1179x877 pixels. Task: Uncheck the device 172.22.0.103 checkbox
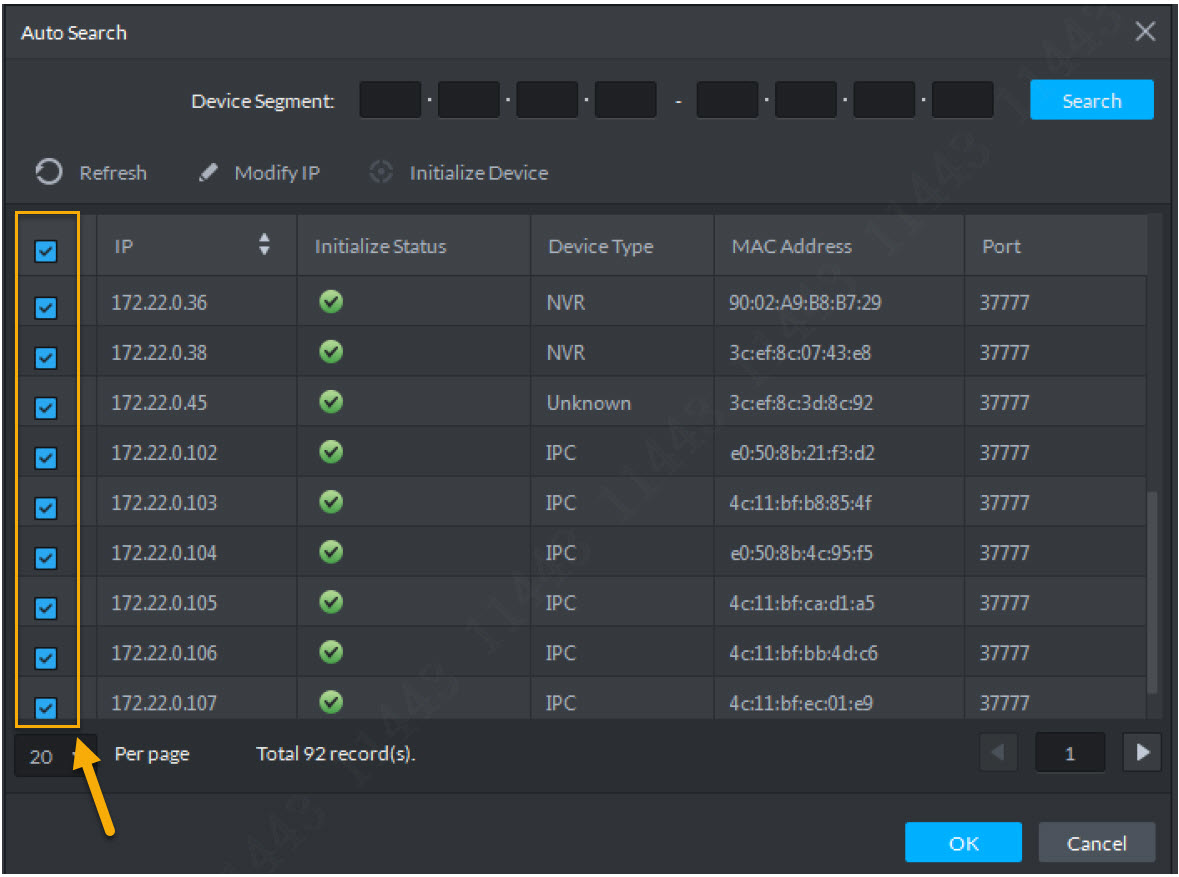point(46,508)
